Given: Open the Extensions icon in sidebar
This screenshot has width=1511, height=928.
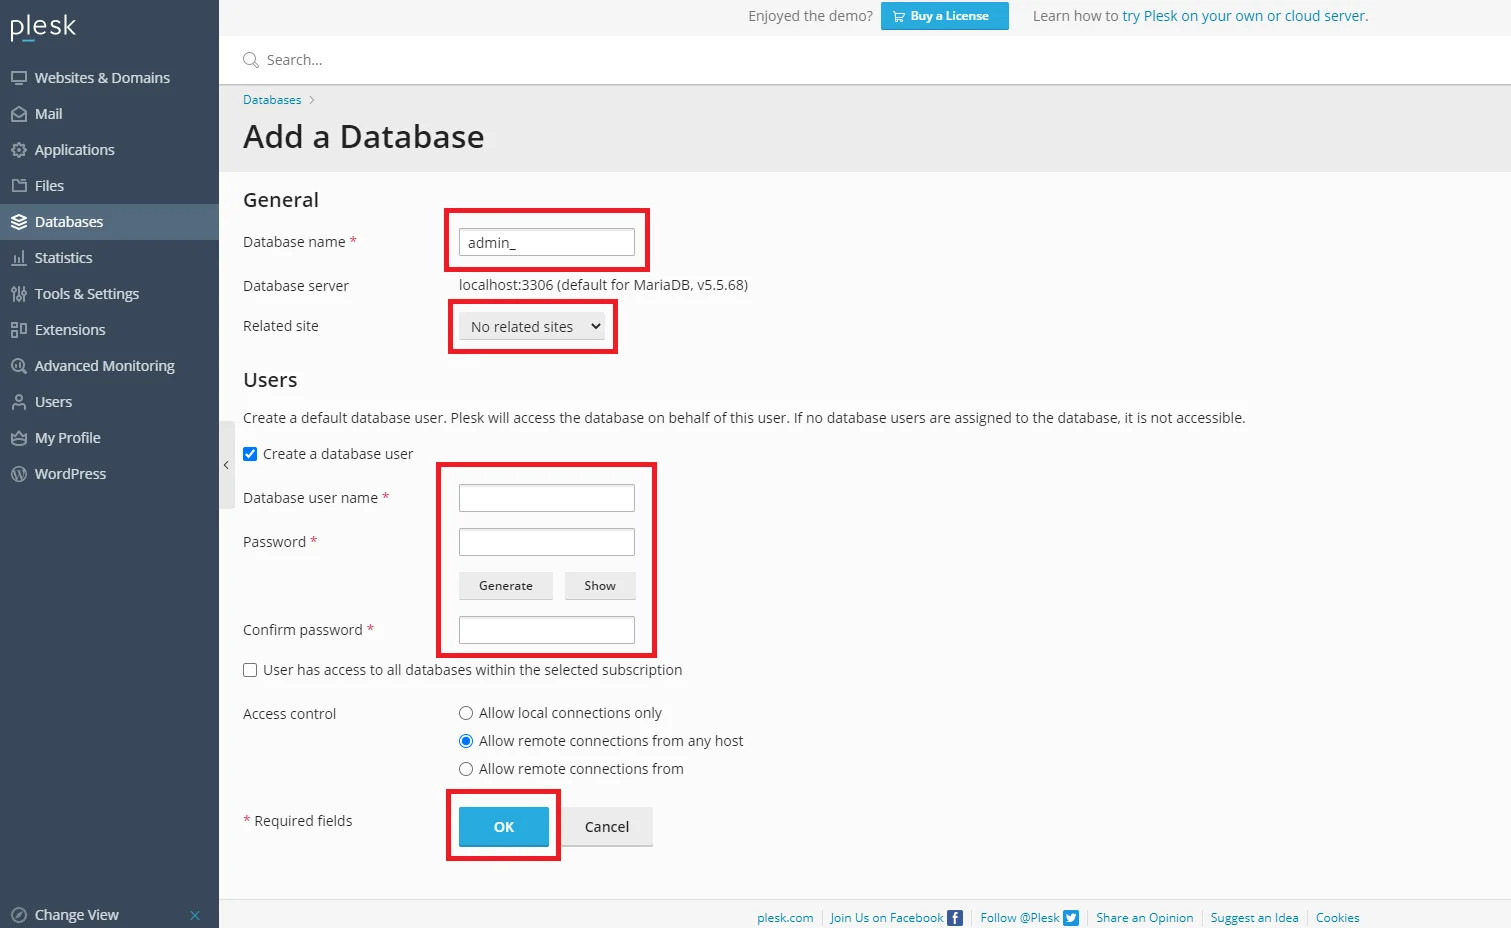Looking at the screenshot, I should coord(19,330).
